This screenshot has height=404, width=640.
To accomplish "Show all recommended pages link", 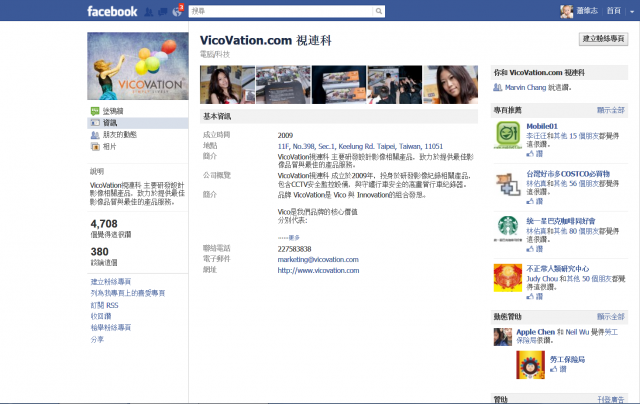I will coord(611,110).
